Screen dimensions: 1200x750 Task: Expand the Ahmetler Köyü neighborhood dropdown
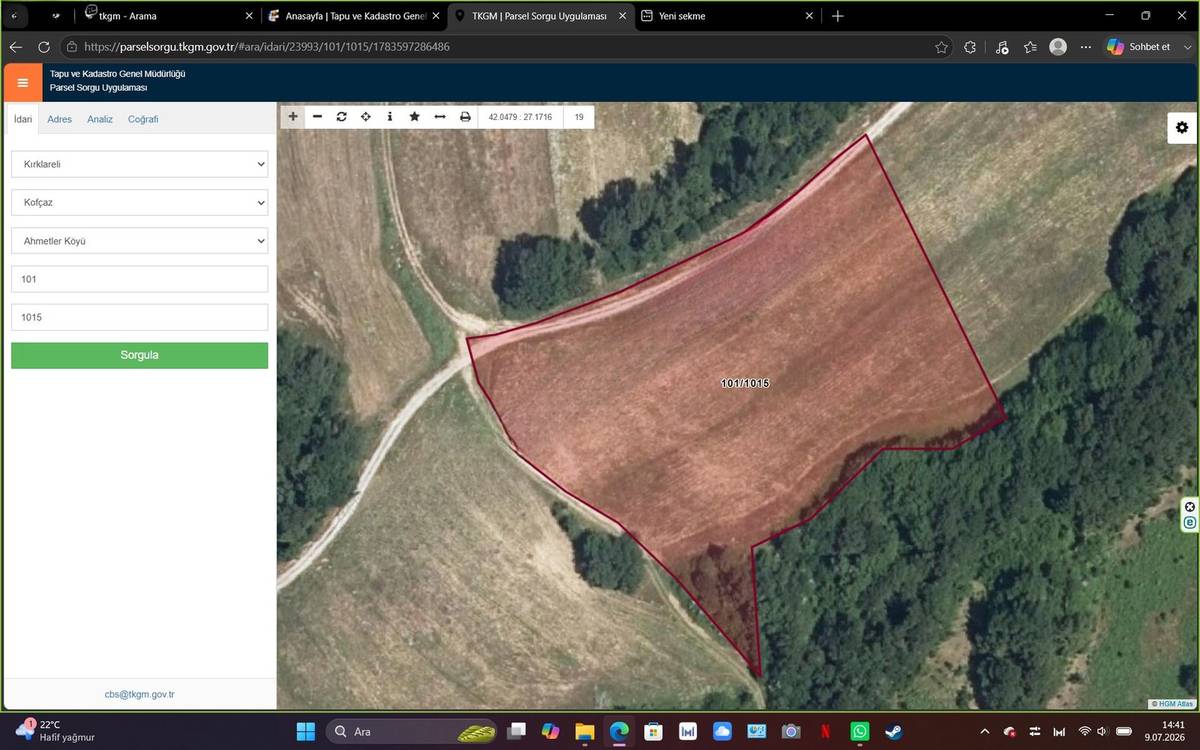pyautogui.click(x=139, y=241)
